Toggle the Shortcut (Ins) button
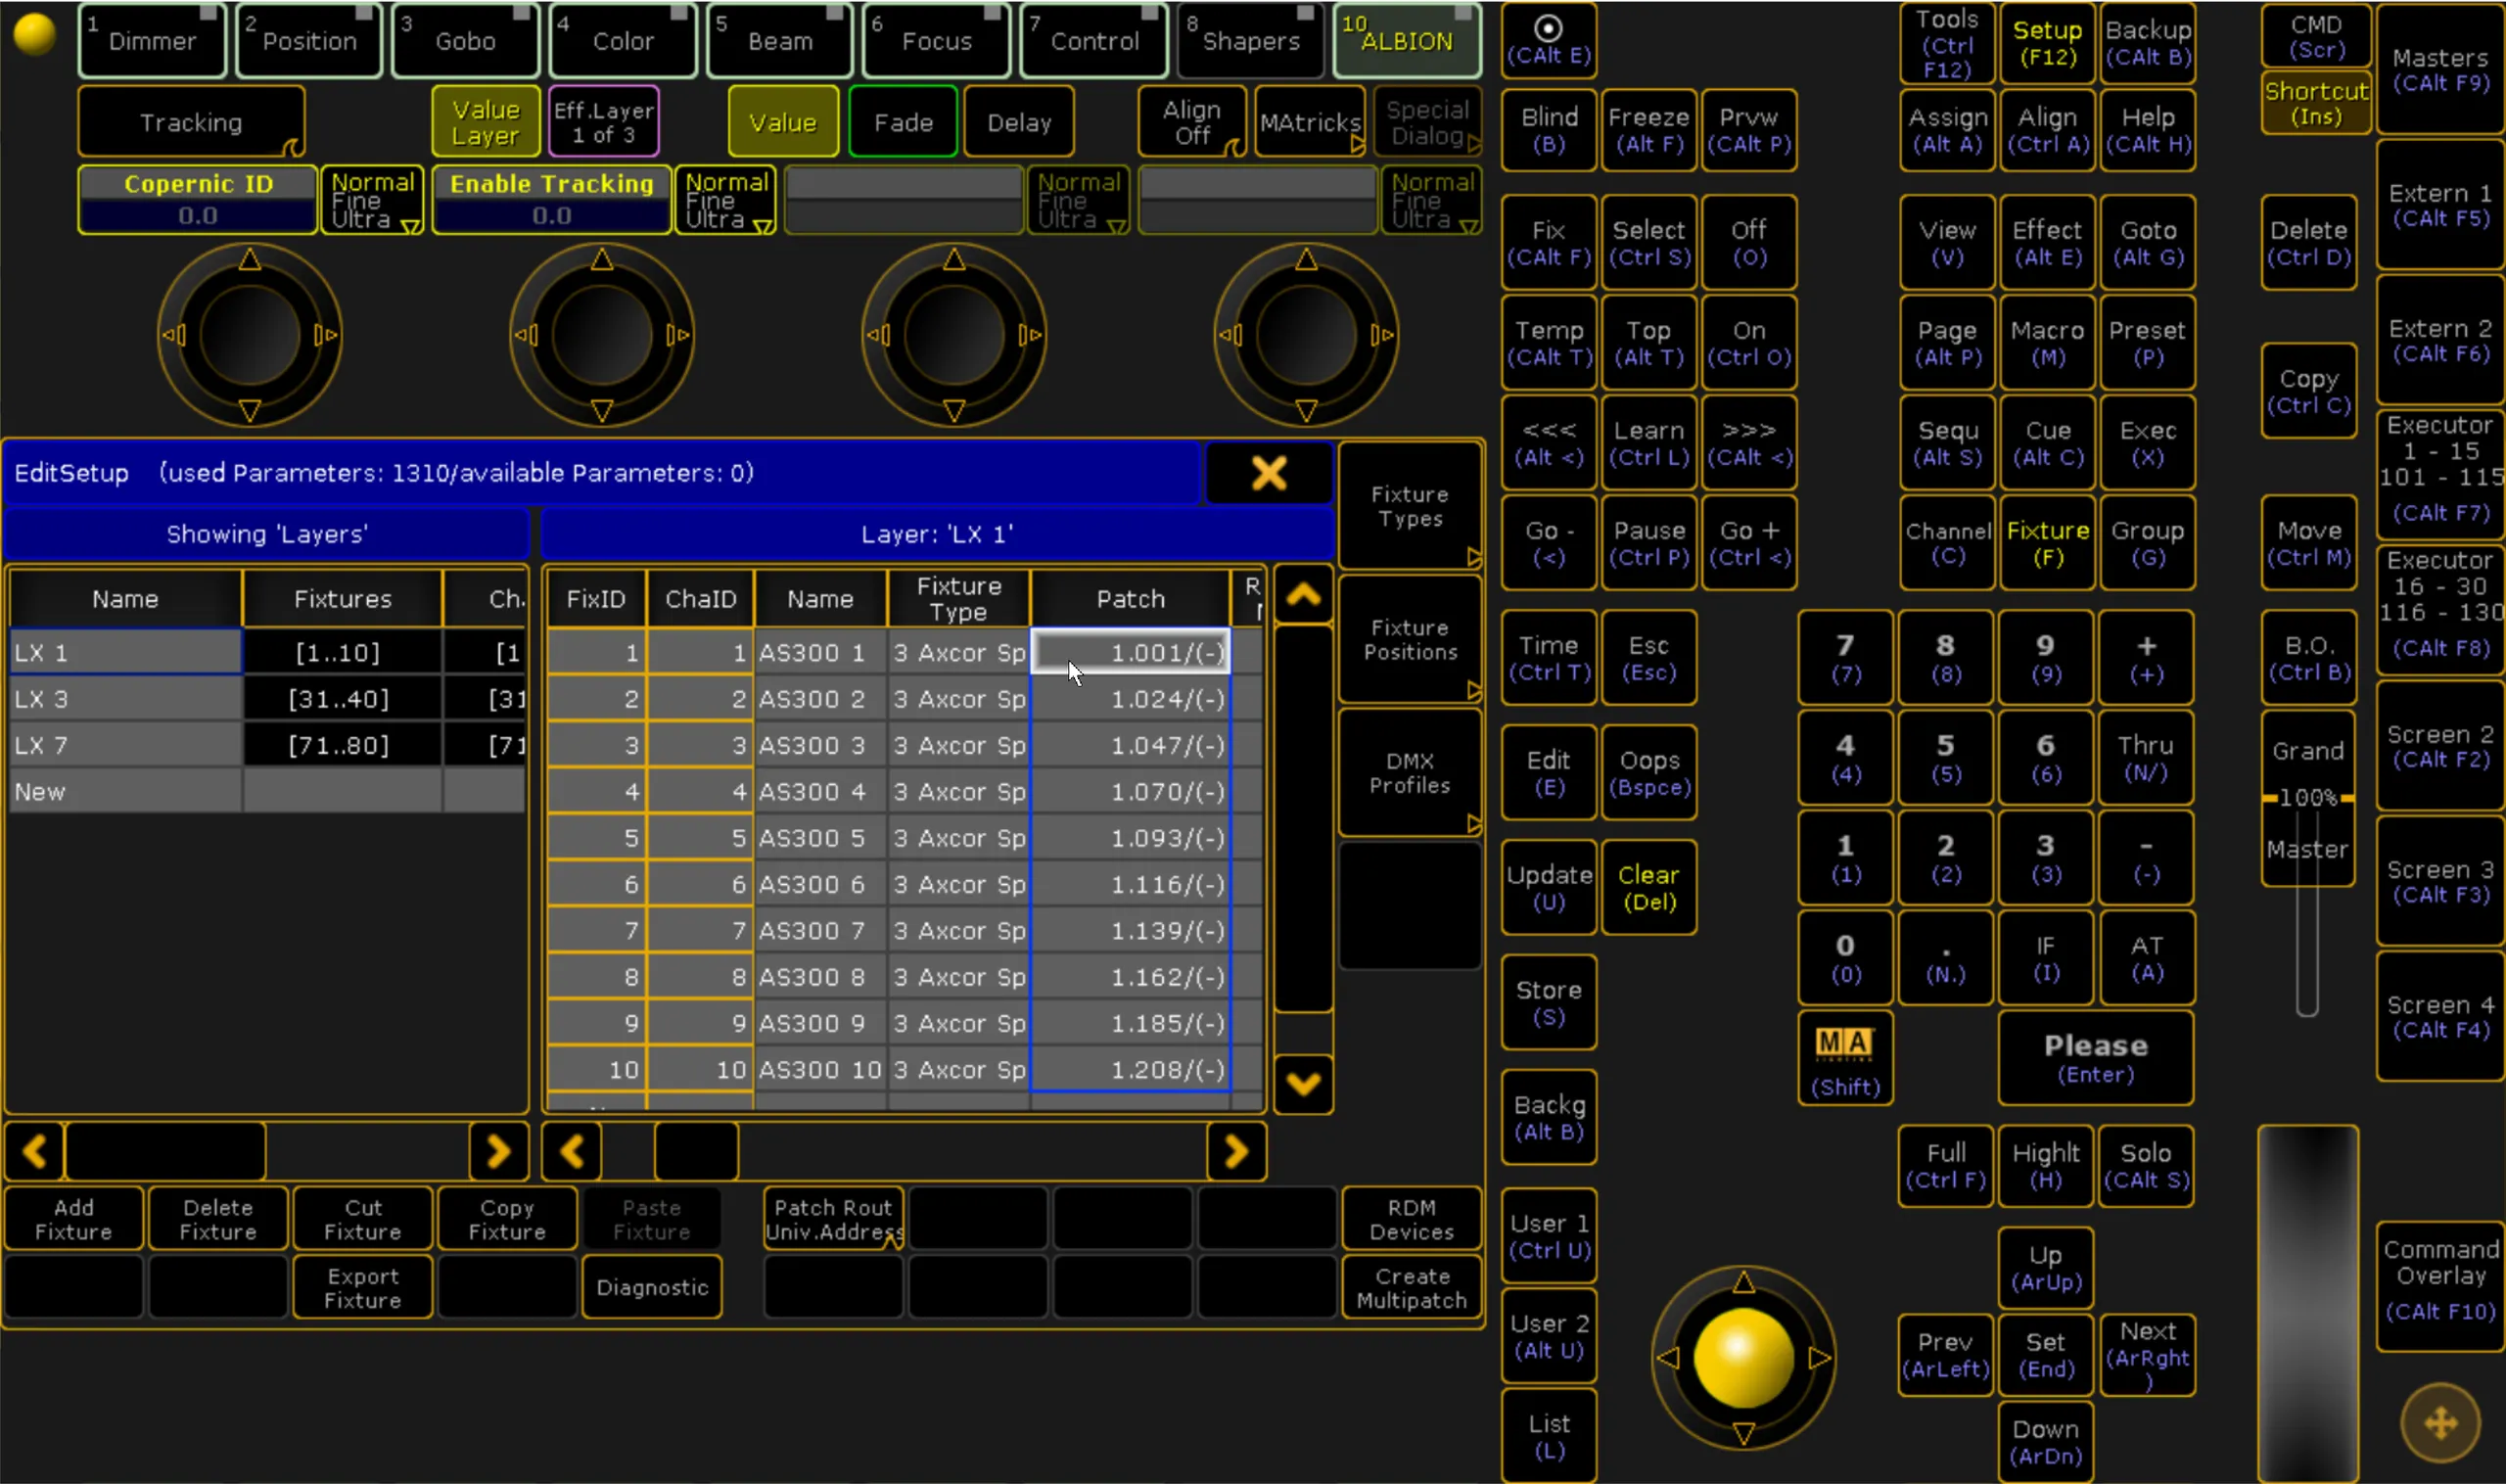 click(2315, 103)
